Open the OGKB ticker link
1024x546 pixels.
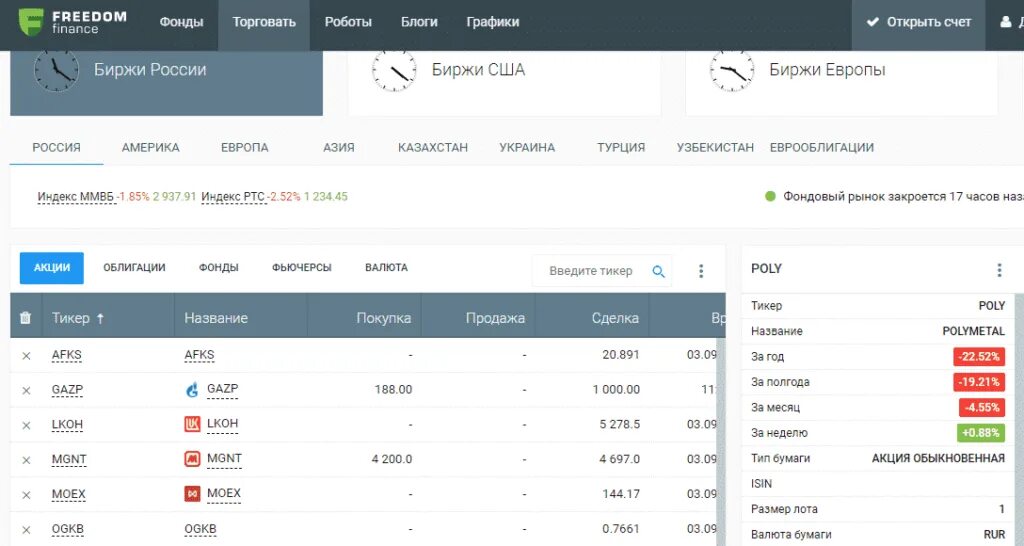point(68,529)
